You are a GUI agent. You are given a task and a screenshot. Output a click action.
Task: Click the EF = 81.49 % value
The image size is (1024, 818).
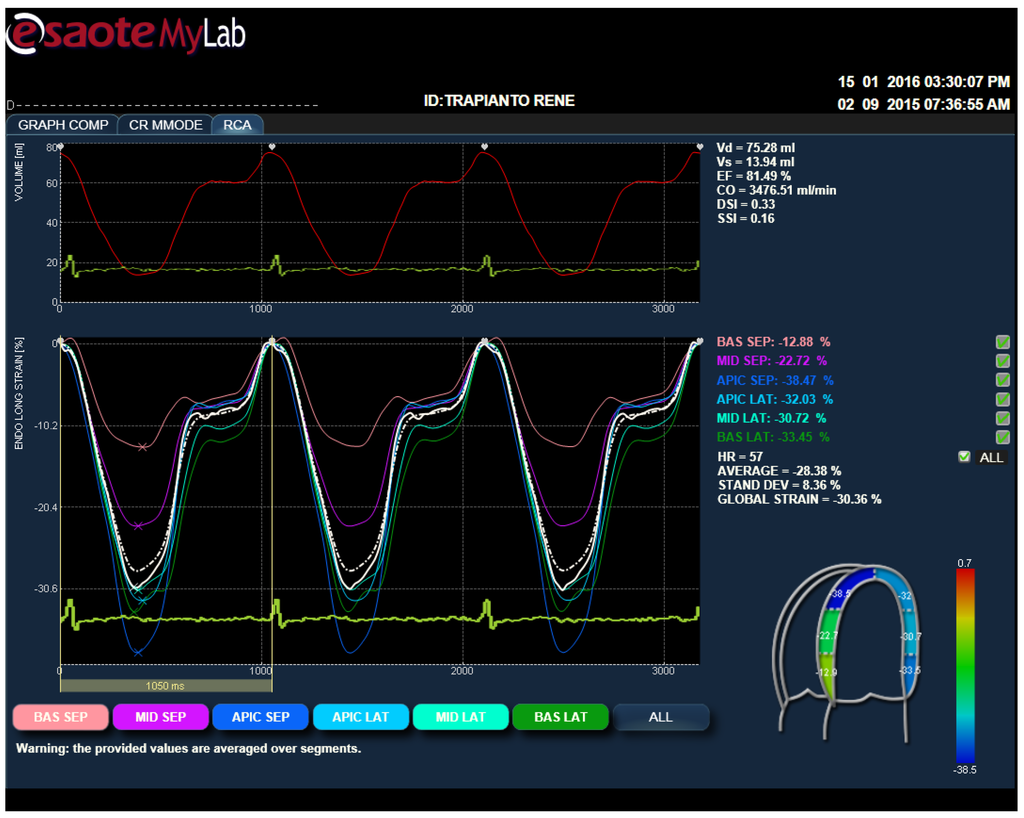(x=754, y=176)
